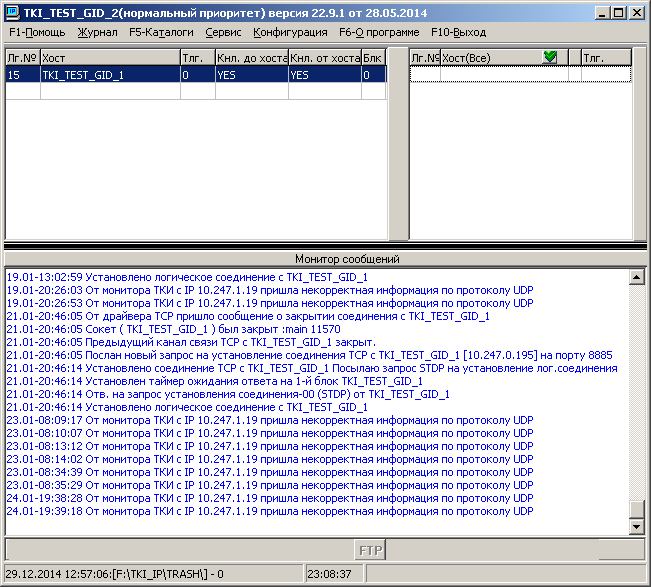Click the F10-Выход menu item

click(x=458, y=32)
